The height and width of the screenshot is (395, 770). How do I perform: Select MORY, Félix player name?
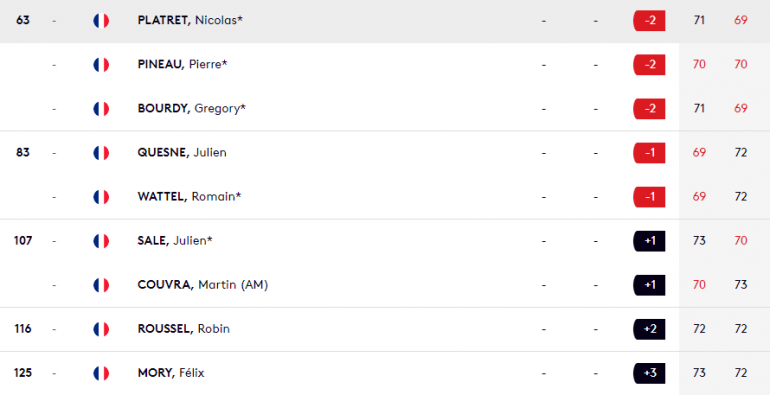point(171,373)
